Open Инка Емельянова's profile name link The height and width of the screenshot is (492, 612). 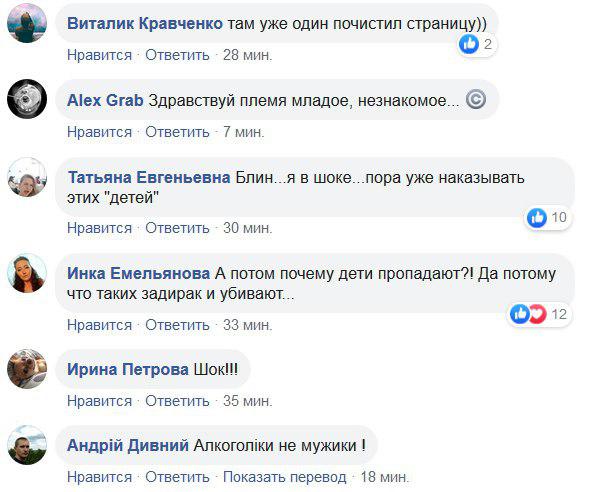[x=139, y=273]
